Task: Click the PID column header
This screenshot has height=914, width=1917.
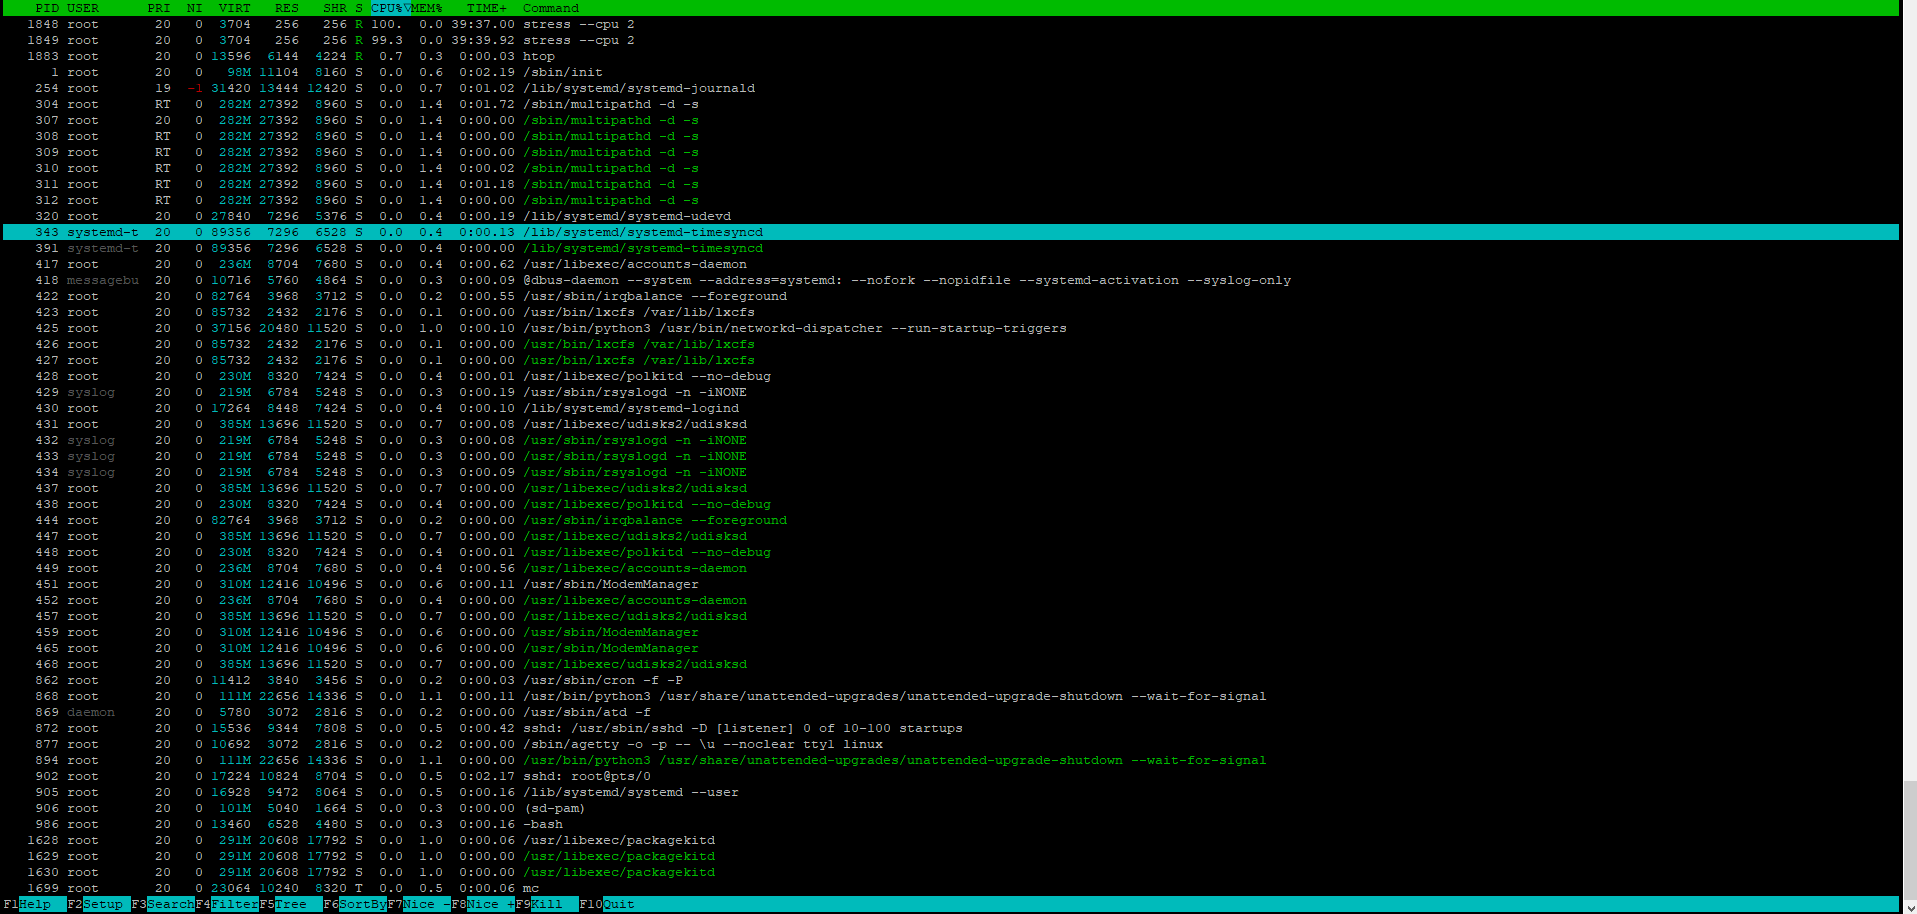Action: pos(47,8)
